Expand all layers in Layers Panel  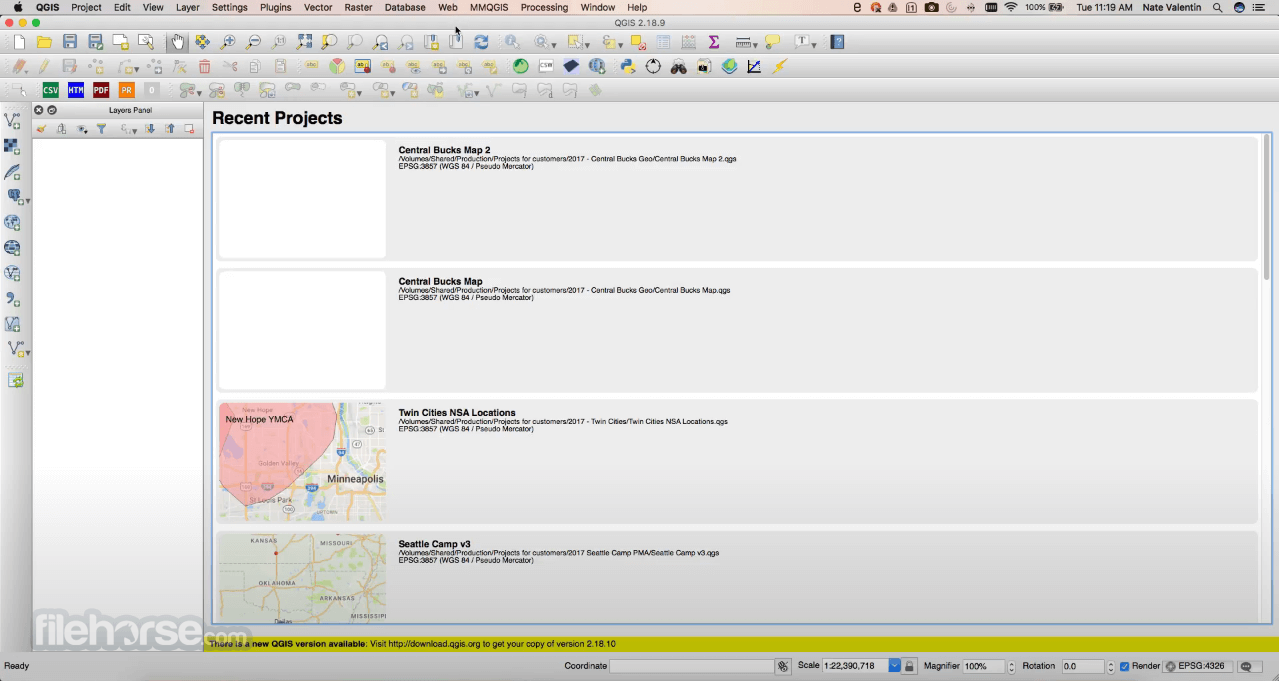pyautogui.click(x=150, y=129)
